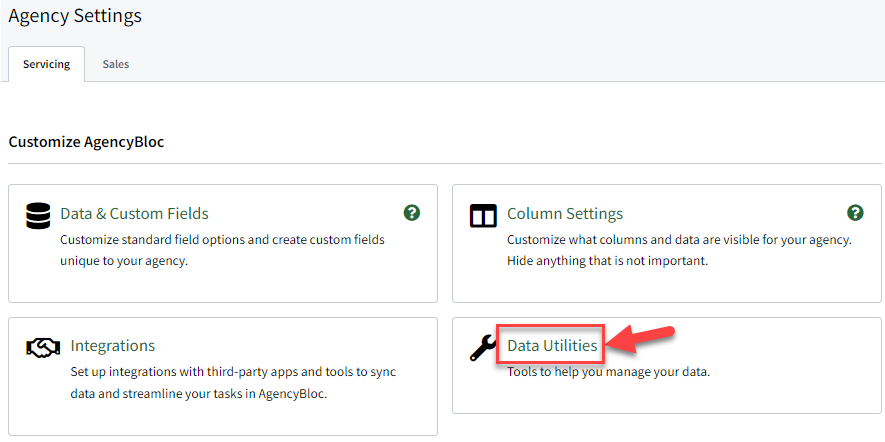Screen dimensions: 885x442
Task: Click 'data and streamline your tasks in AgencyBloc.' text
Action: point(199,394)
